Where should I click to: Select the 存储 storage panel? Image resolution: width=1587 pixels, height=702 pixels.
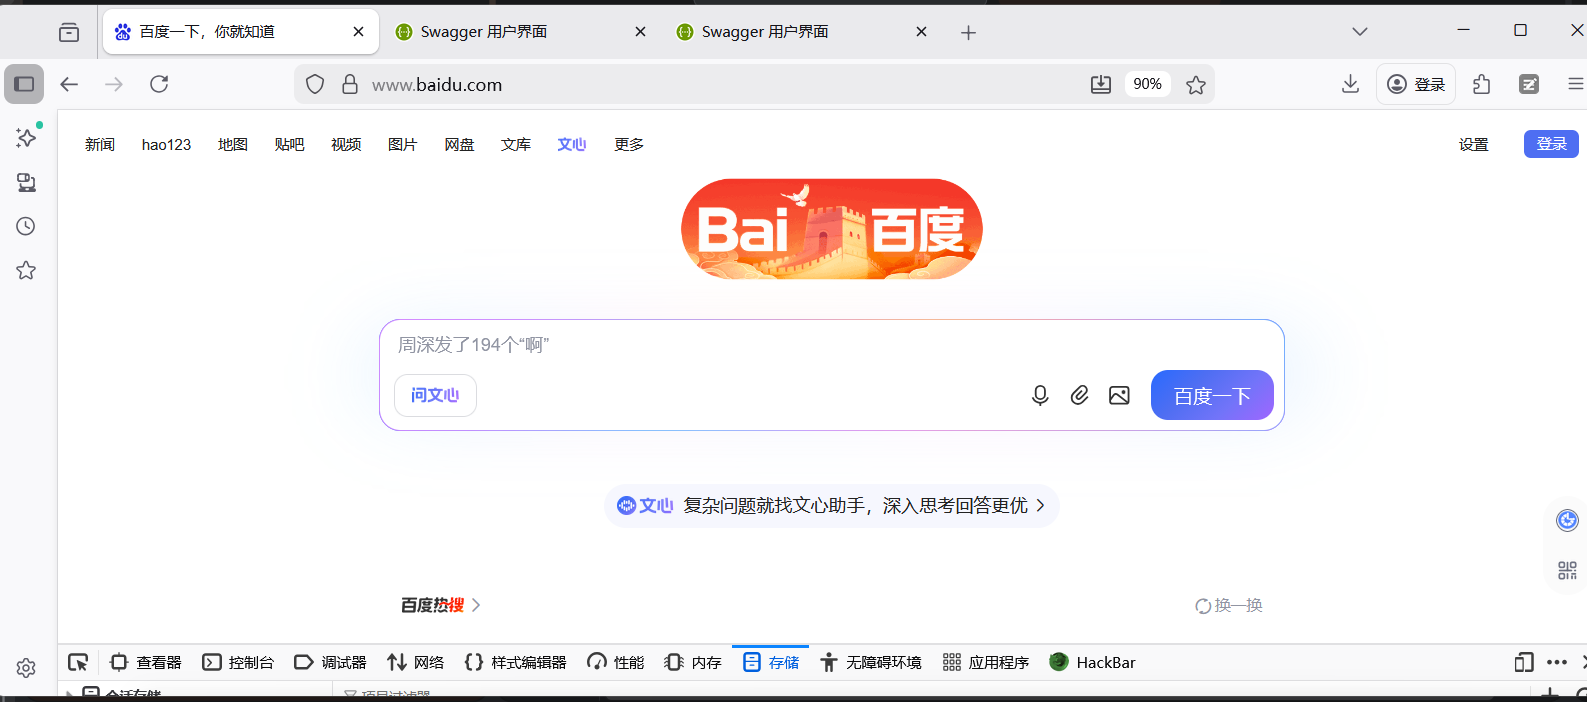tap(771, 662)
